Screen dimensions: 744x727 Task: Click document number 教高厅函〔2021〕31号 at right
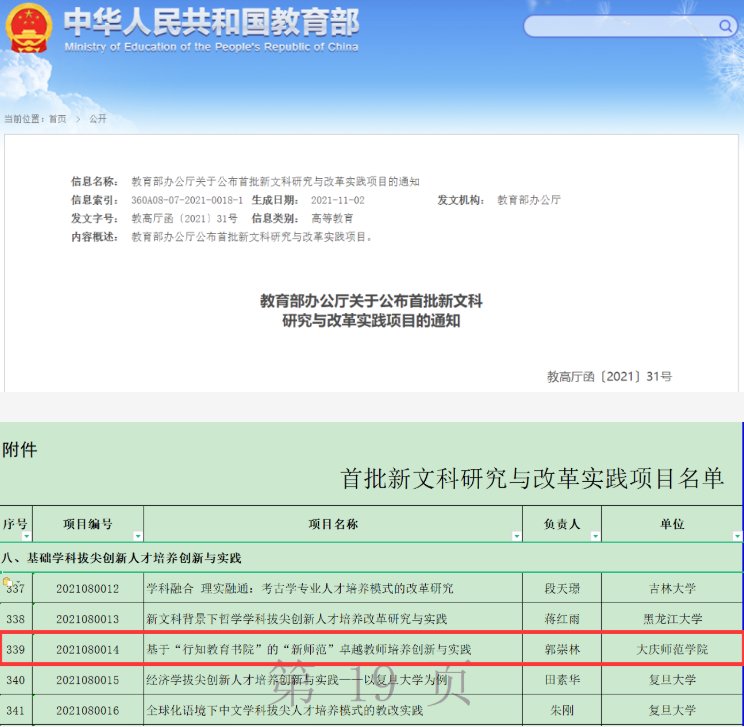(x=609, y=376)
